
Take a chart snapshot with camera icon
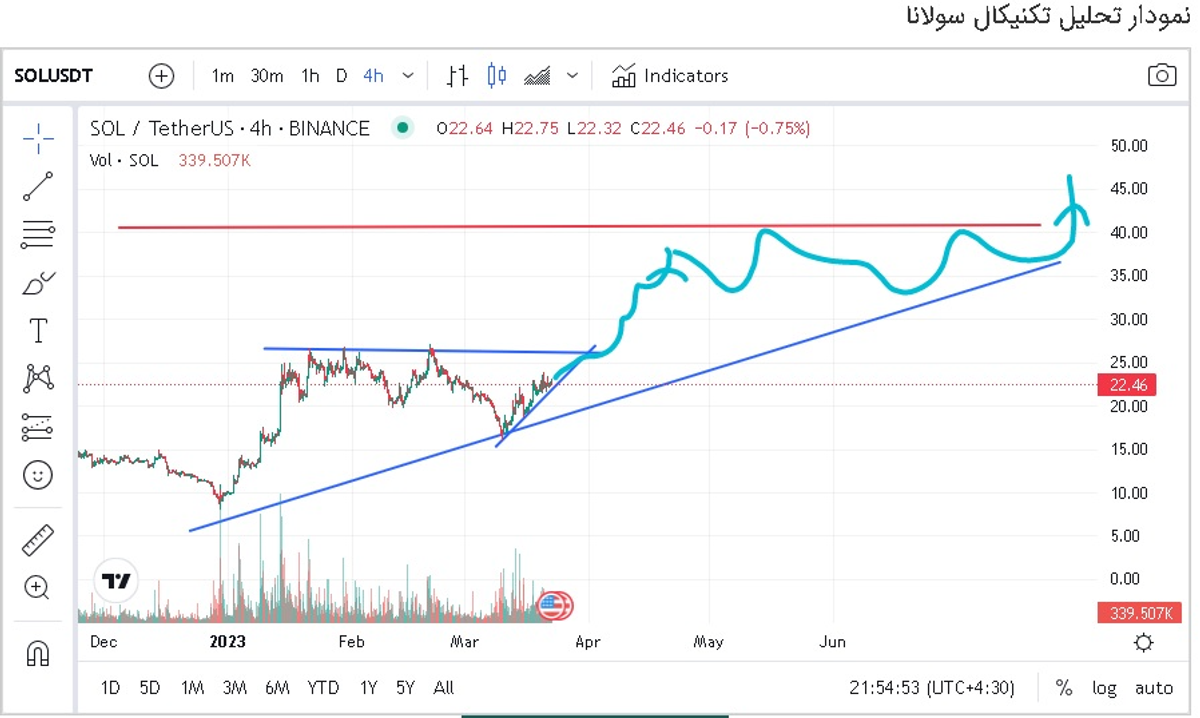[1161, 75]
